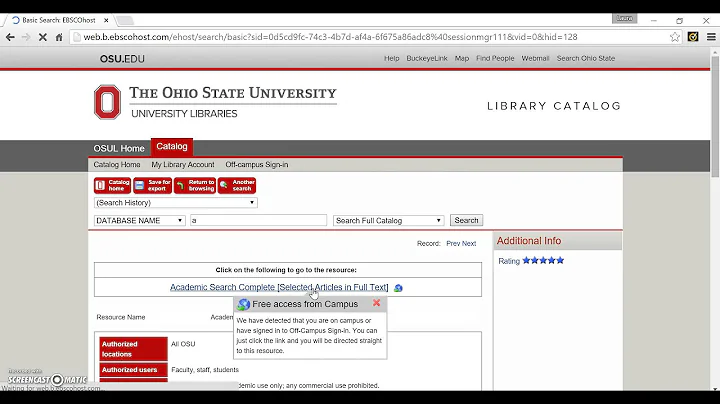Bookmark this page with the star icon
Viewport: 720px width, 404px height.
click(675, 37)
